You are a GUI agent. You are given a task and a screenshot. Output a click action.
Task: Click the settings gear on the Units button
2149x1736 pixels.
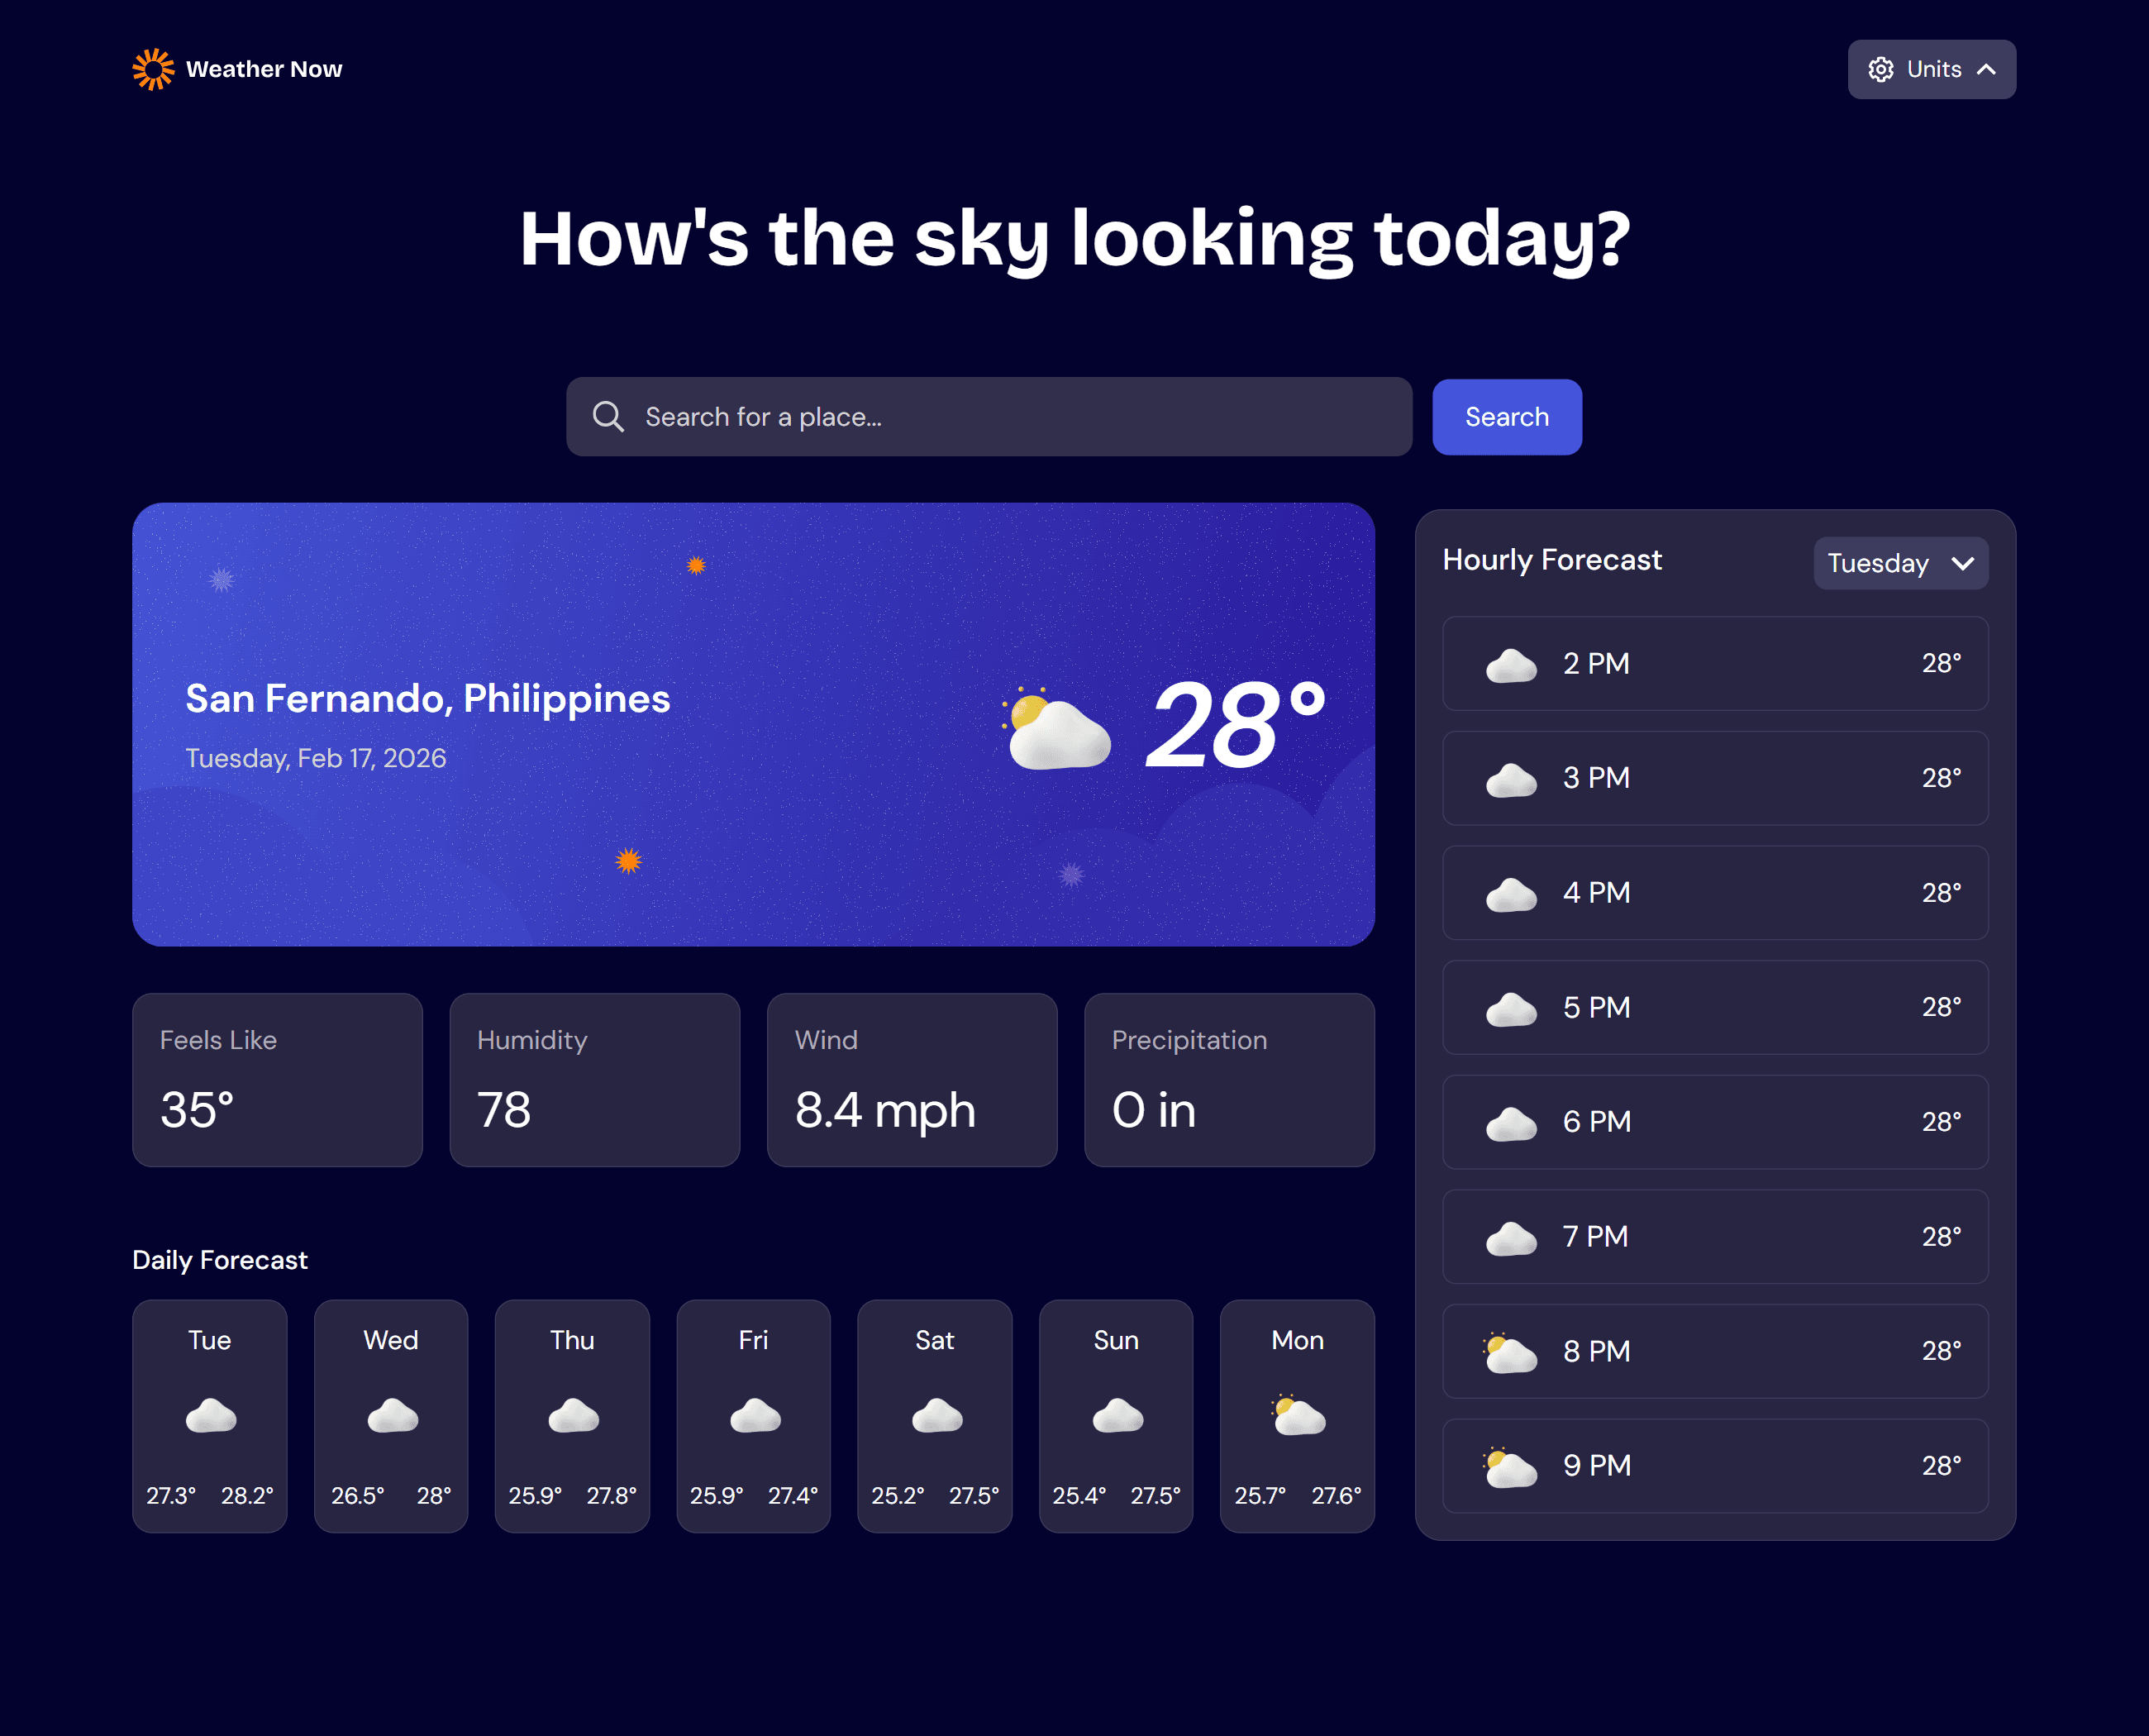pyautogui.click(x=1881, y=69)
